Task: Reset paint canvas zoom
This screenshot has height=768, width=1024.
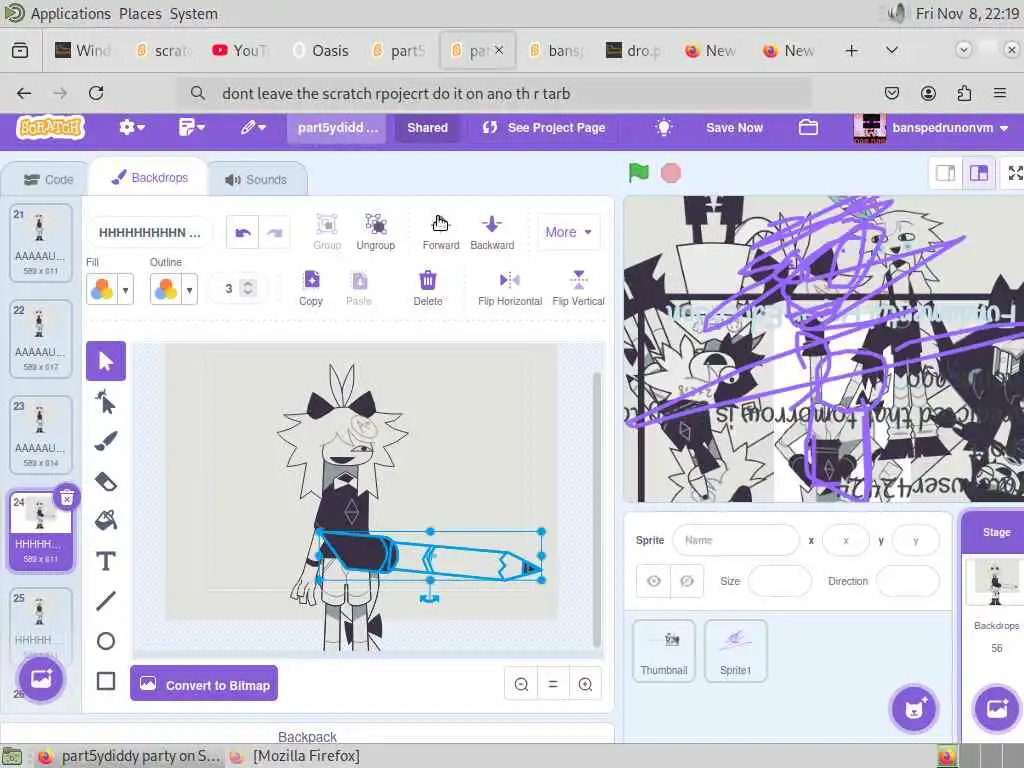Action: [x=552, y=684]
